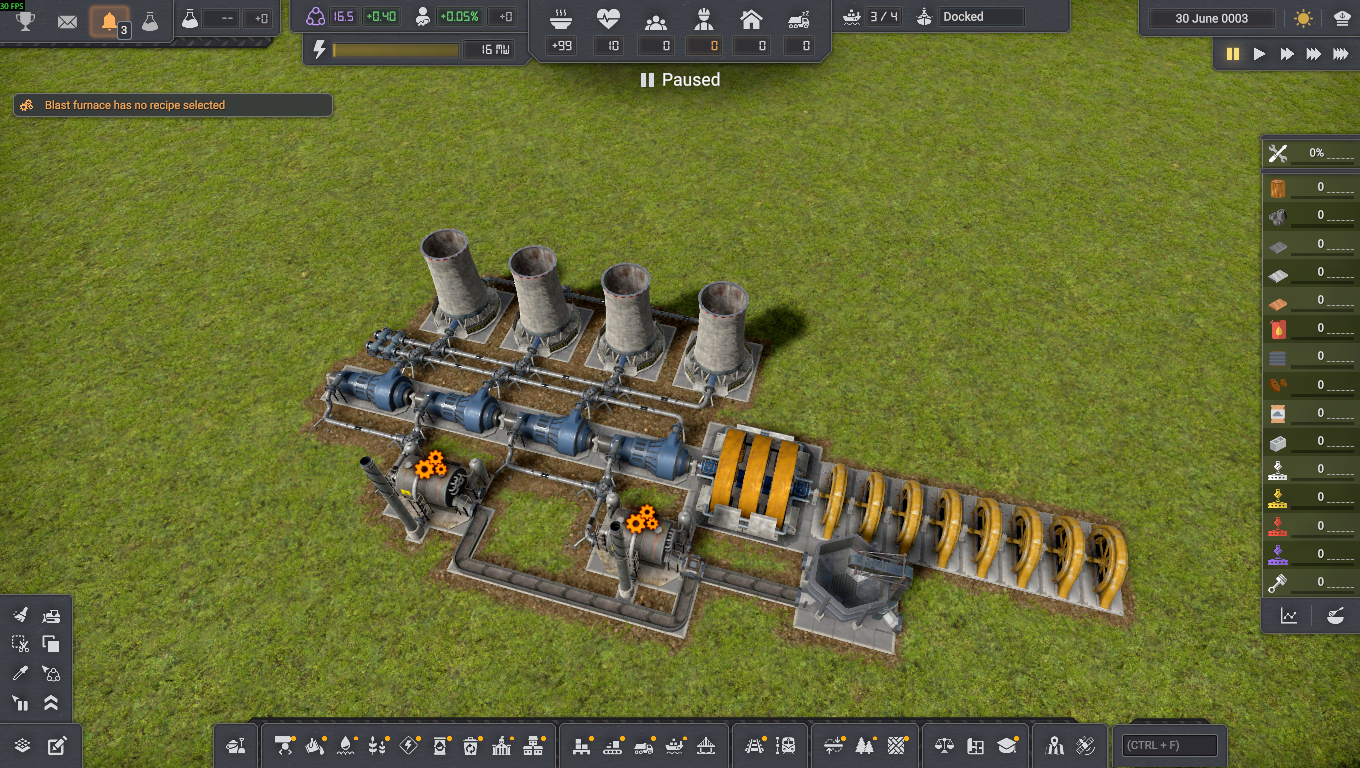Viewport: 1360px width, 768px height.
Task: Open the water droplet build category
Action: [346, 746]
